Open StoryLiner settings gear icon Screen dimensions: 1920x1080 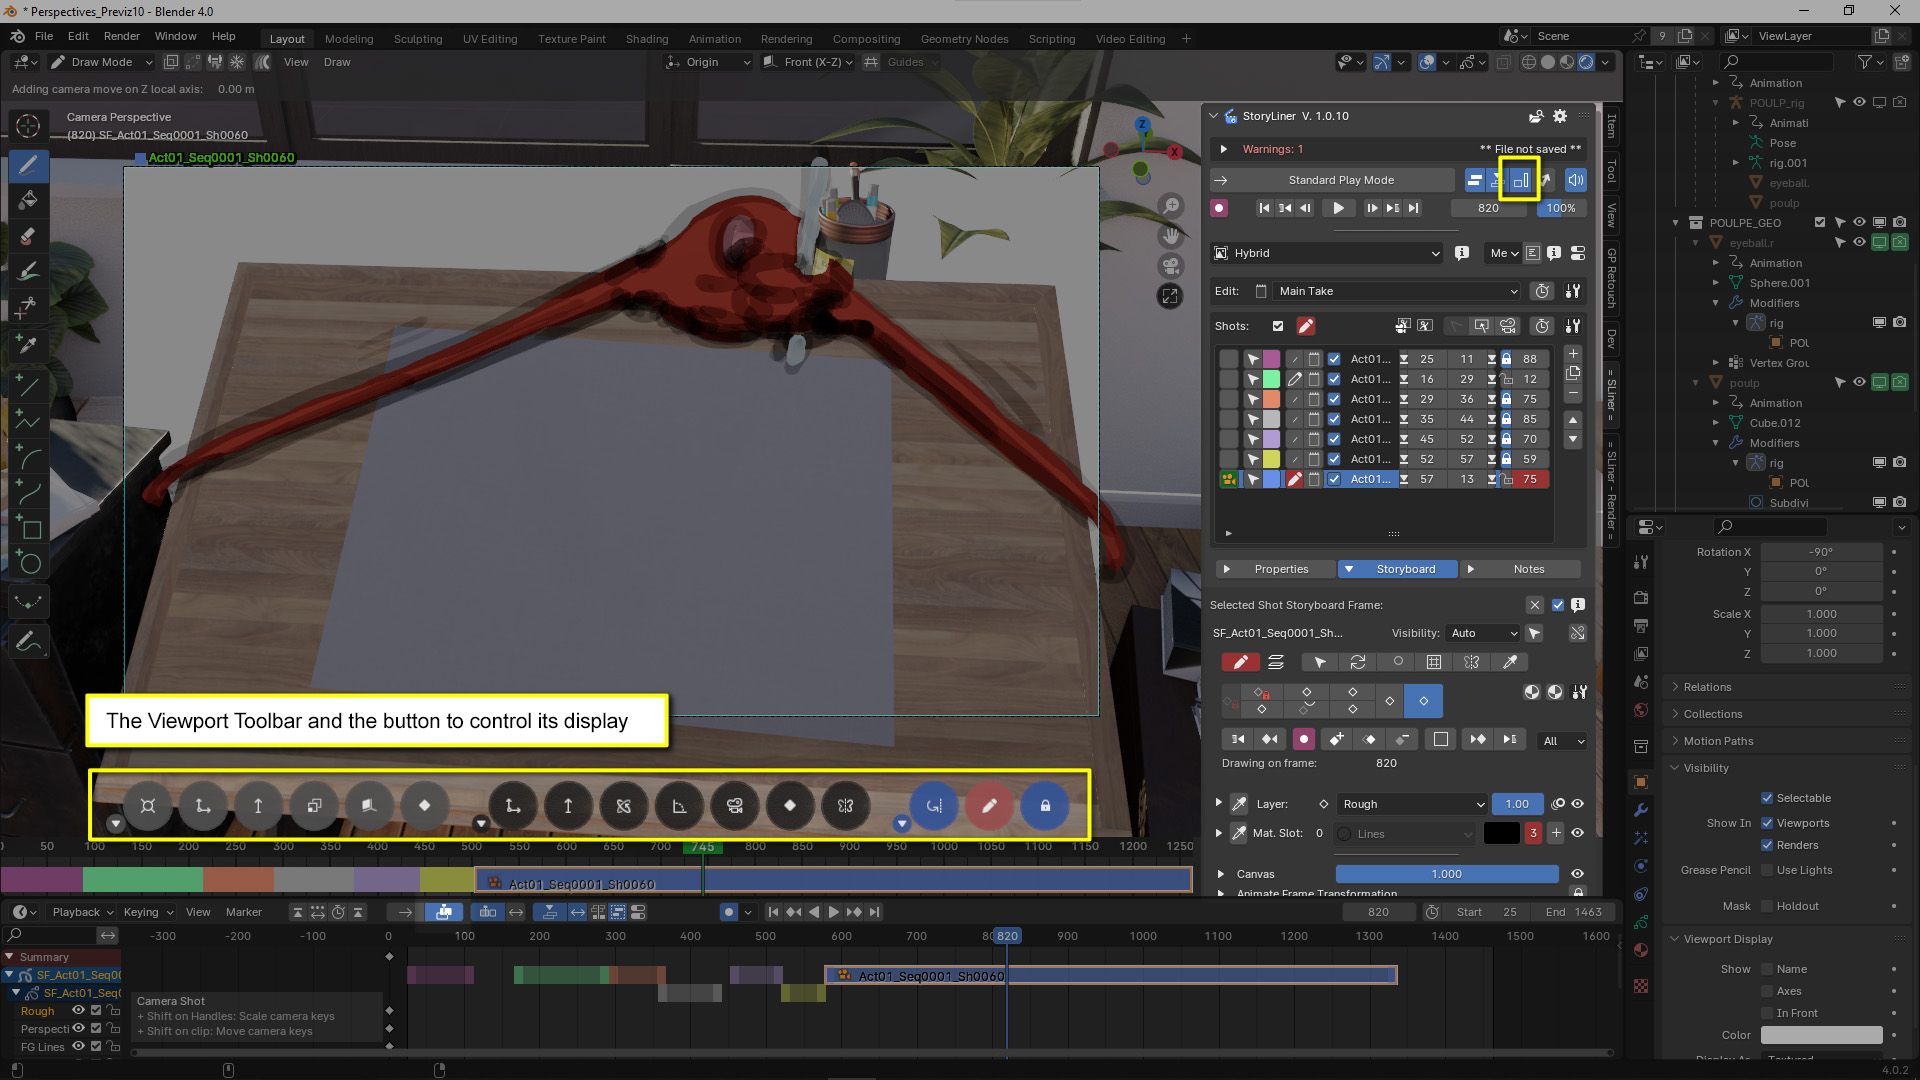point(1560,116)
